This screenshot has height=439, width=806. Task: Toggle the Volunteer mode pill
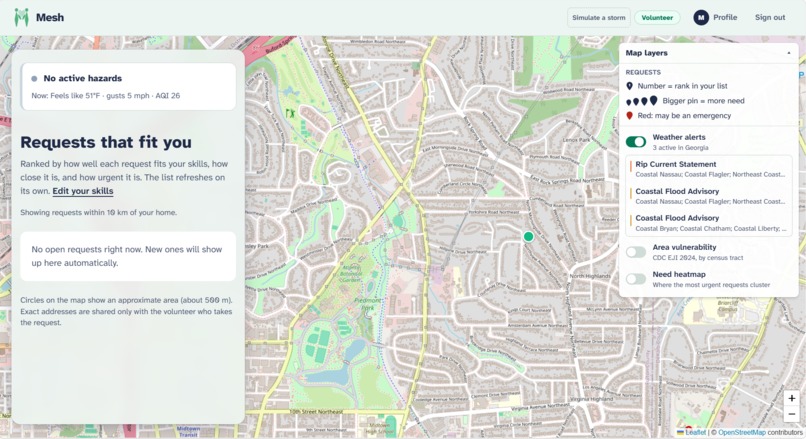[x=657, y=17]
